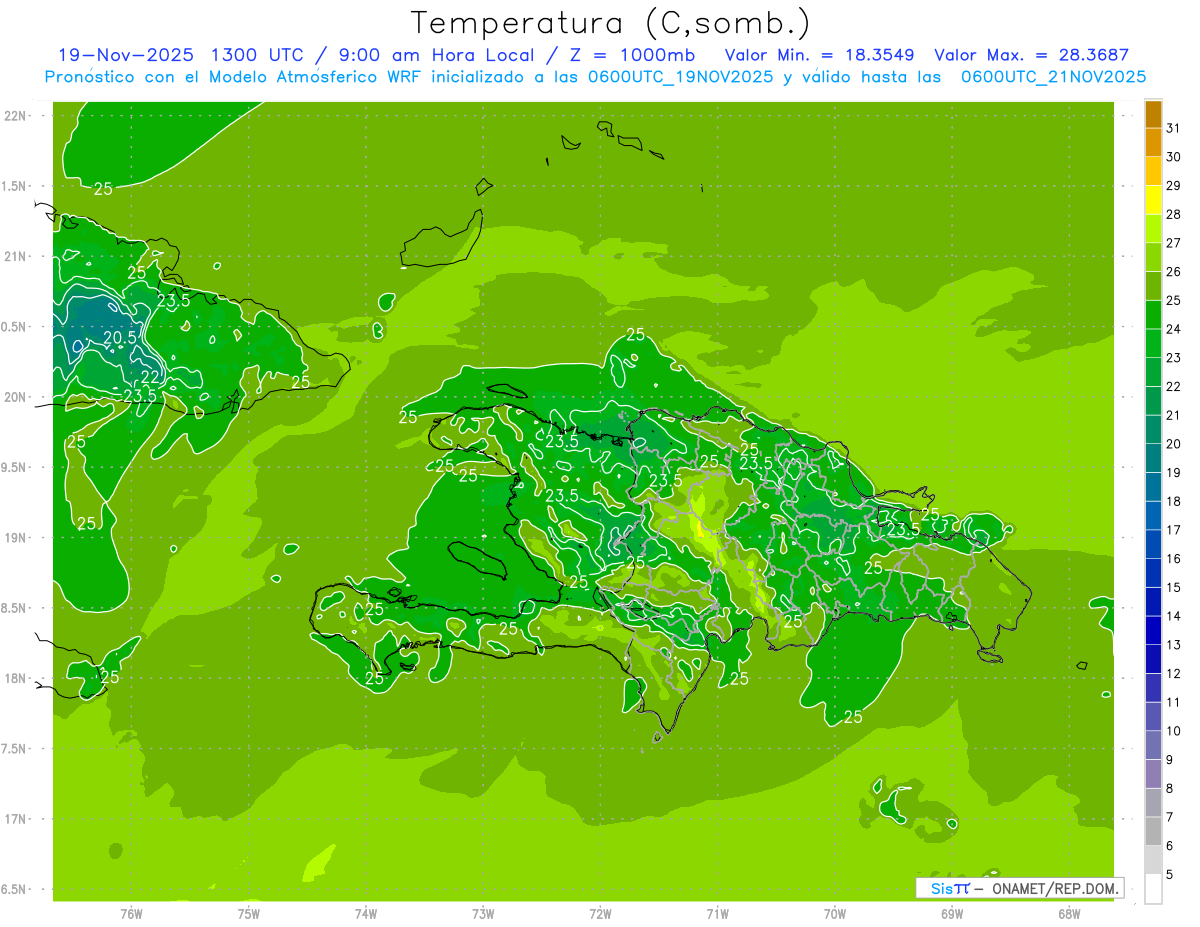
Task: Click the "72W" longitude axis label
Action: 600,913
